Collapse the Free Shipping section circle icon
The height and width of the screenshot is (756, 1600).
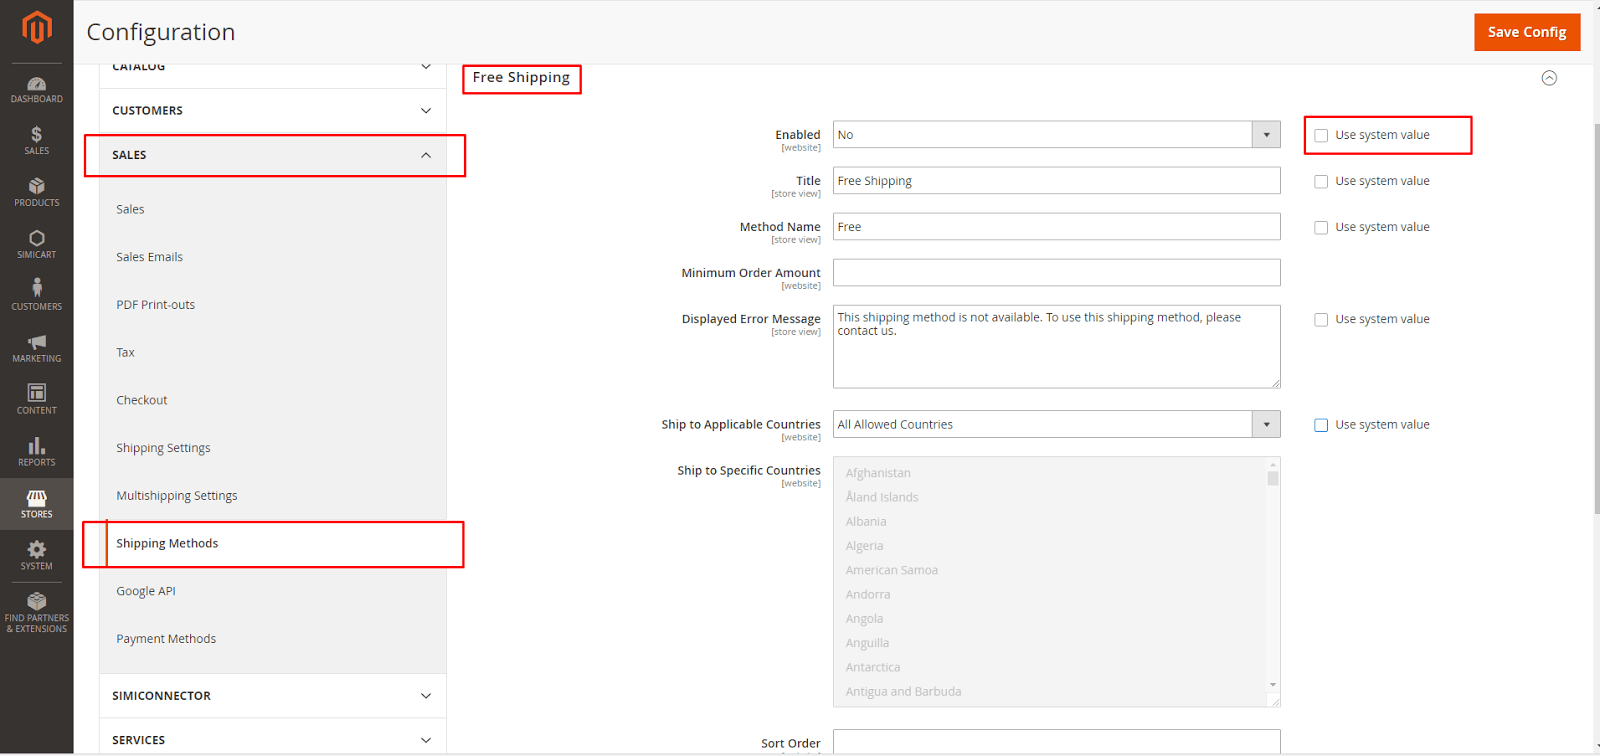1549,78
